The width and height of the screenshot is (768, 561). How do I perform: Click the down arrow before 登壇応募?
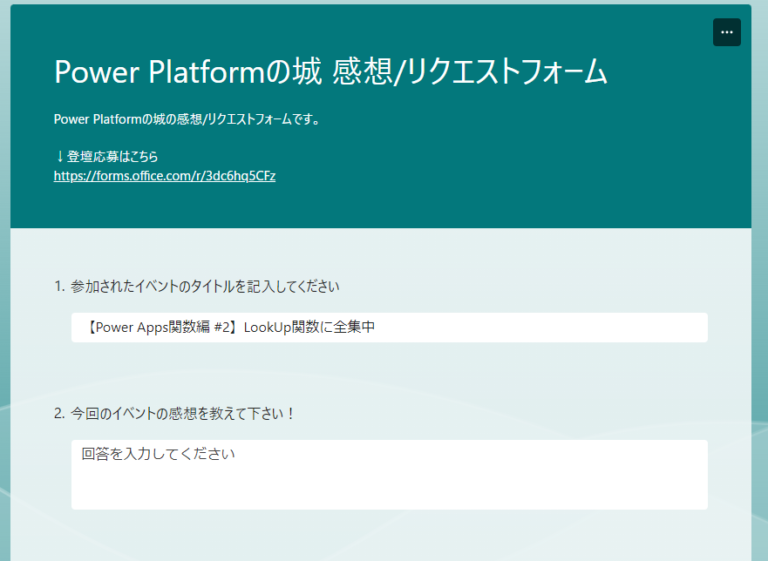(60, 157)
